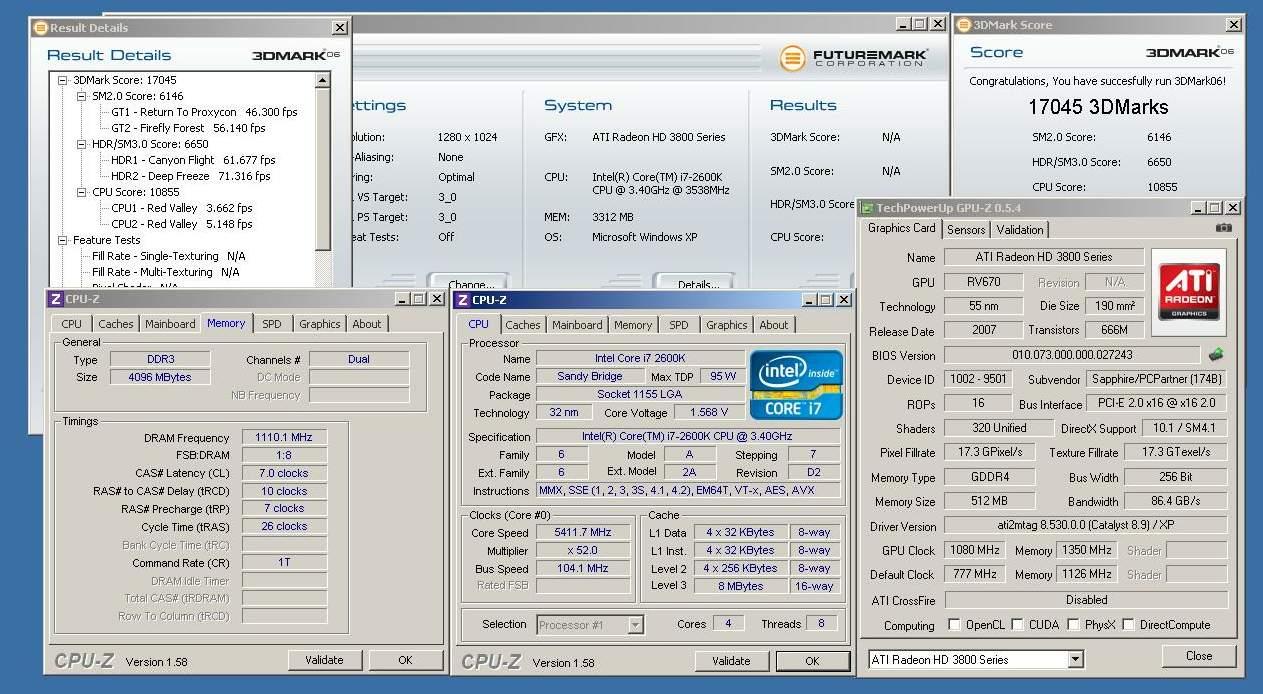The image size is (1263, 694).
Task: Select CPU2 - Red Valley 5.148 fps row
Action: point(182,224)
